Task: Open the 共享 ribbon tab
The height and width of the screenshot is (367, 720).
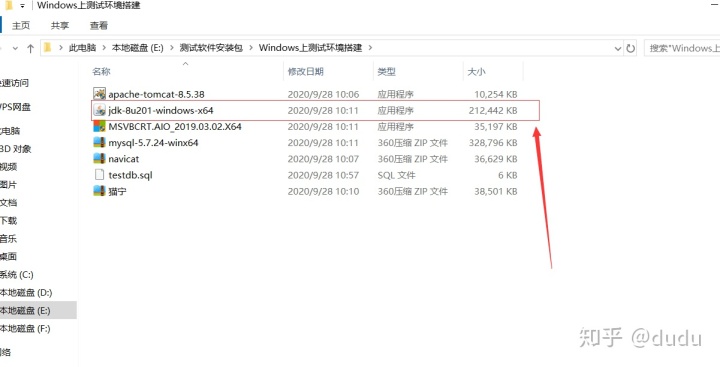Action: pos(60,26)
